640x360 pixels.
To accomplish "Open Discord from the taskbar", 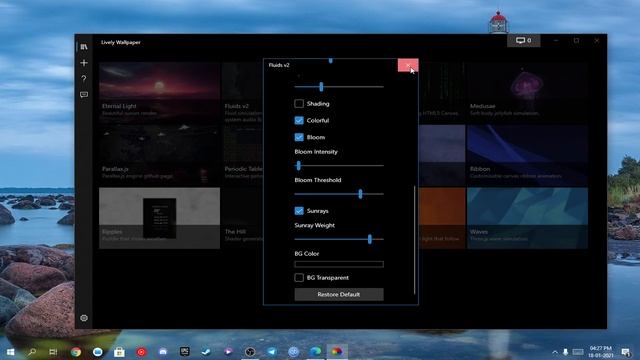I will [x=163, y=351].
